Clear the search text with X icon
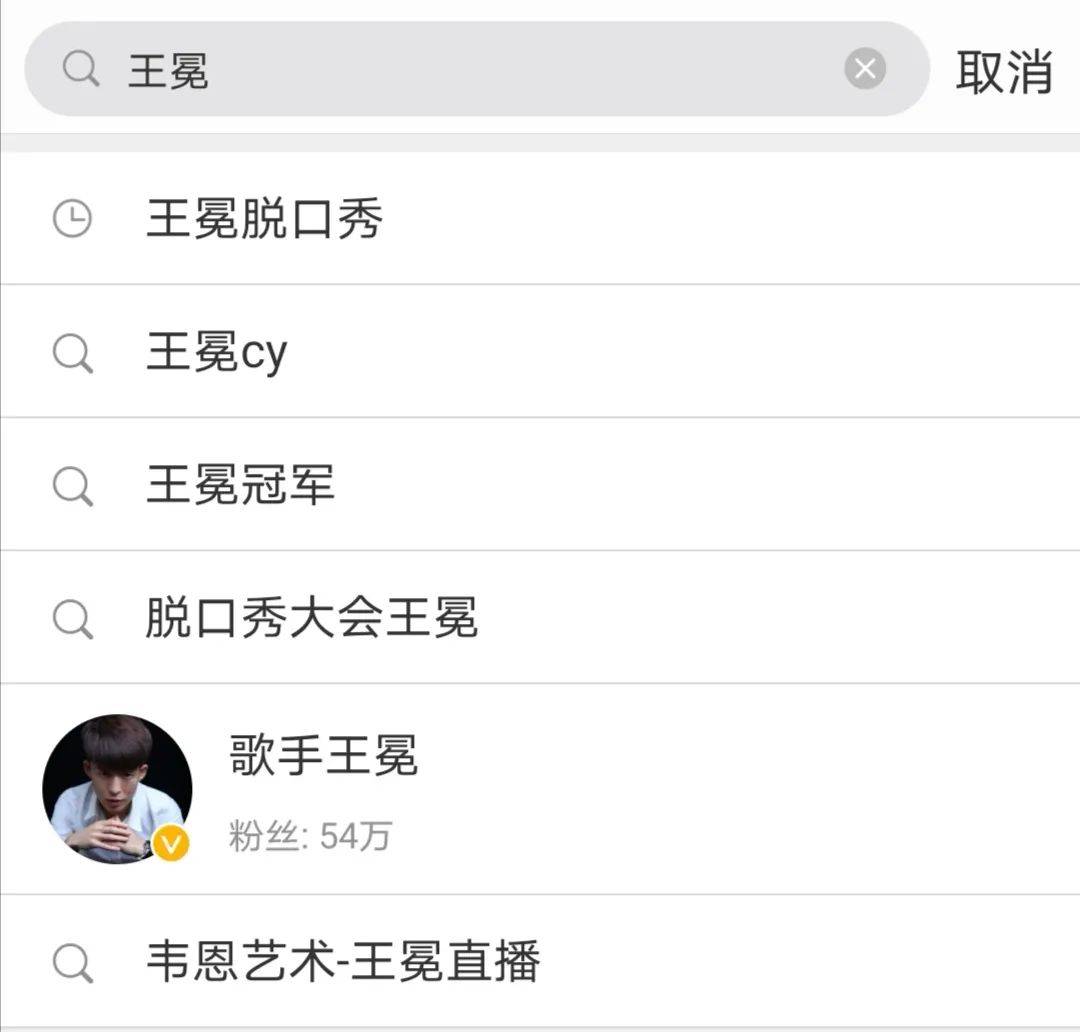 point(865,69)
